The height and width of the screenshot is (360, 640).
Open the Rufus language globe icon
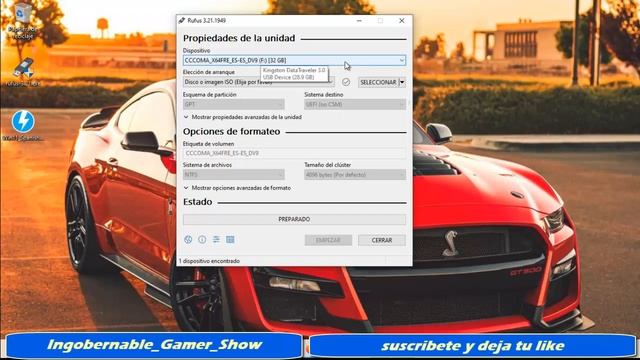click(188, 240)
